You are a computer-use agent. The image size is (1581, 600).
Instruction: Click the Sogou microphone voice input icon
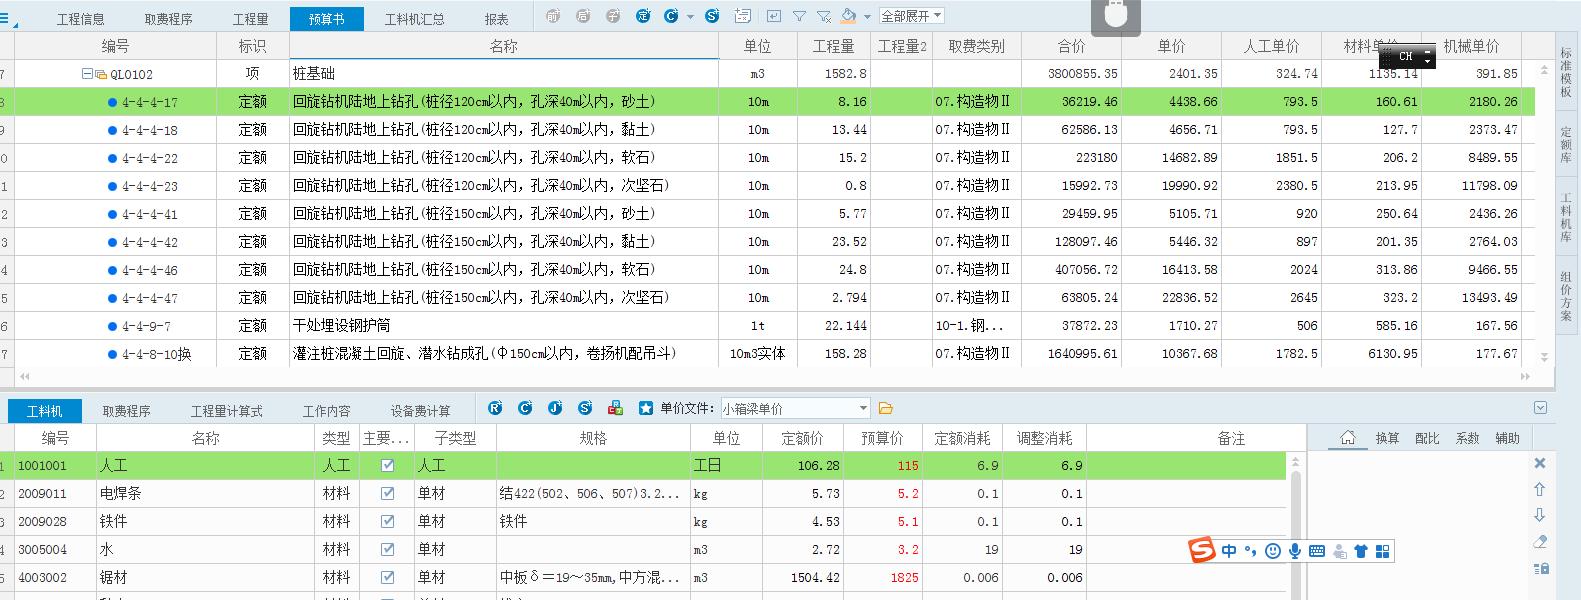pyautogui.click(x=1295, y=551)
